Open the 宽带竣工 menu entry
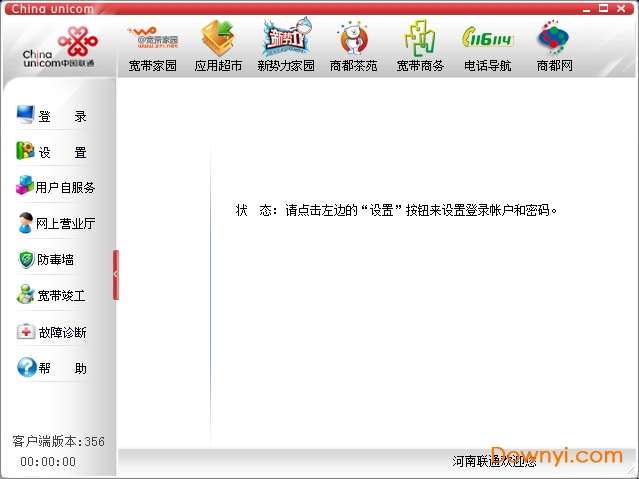Viewport: 639px width, 479px height. point(62,296)
